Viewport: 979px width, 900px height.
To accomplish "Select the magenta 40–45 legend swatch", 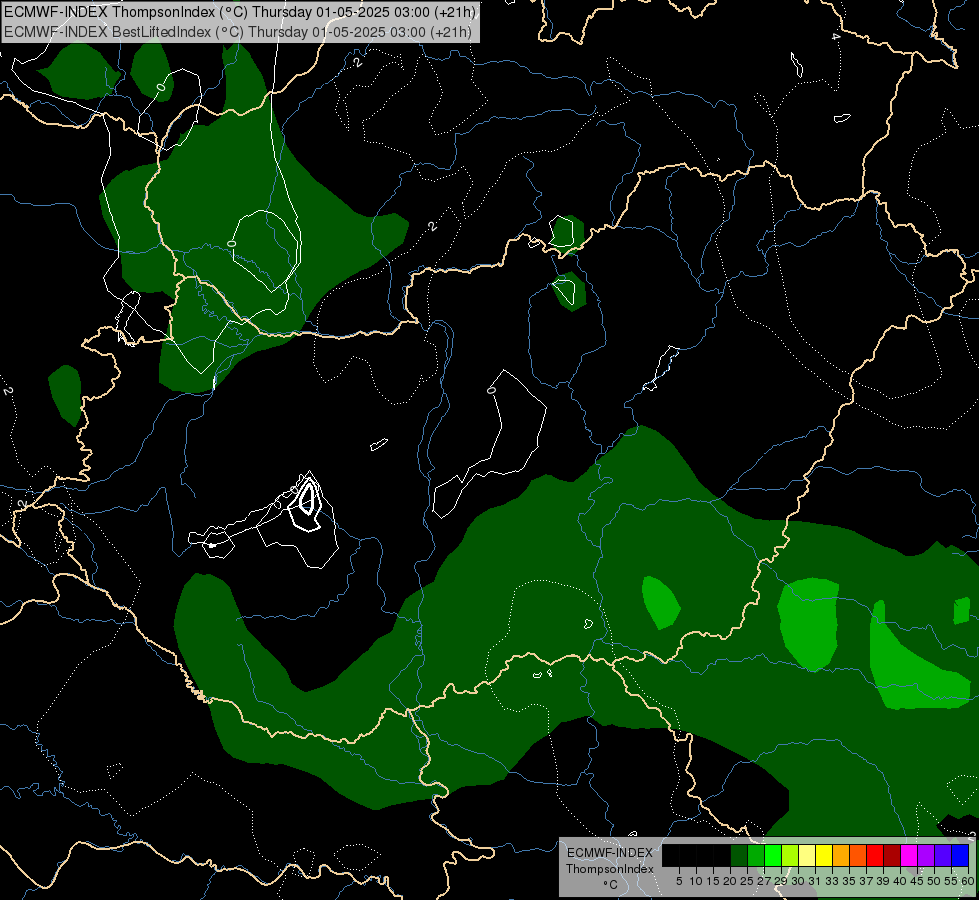I will [908, 855].
